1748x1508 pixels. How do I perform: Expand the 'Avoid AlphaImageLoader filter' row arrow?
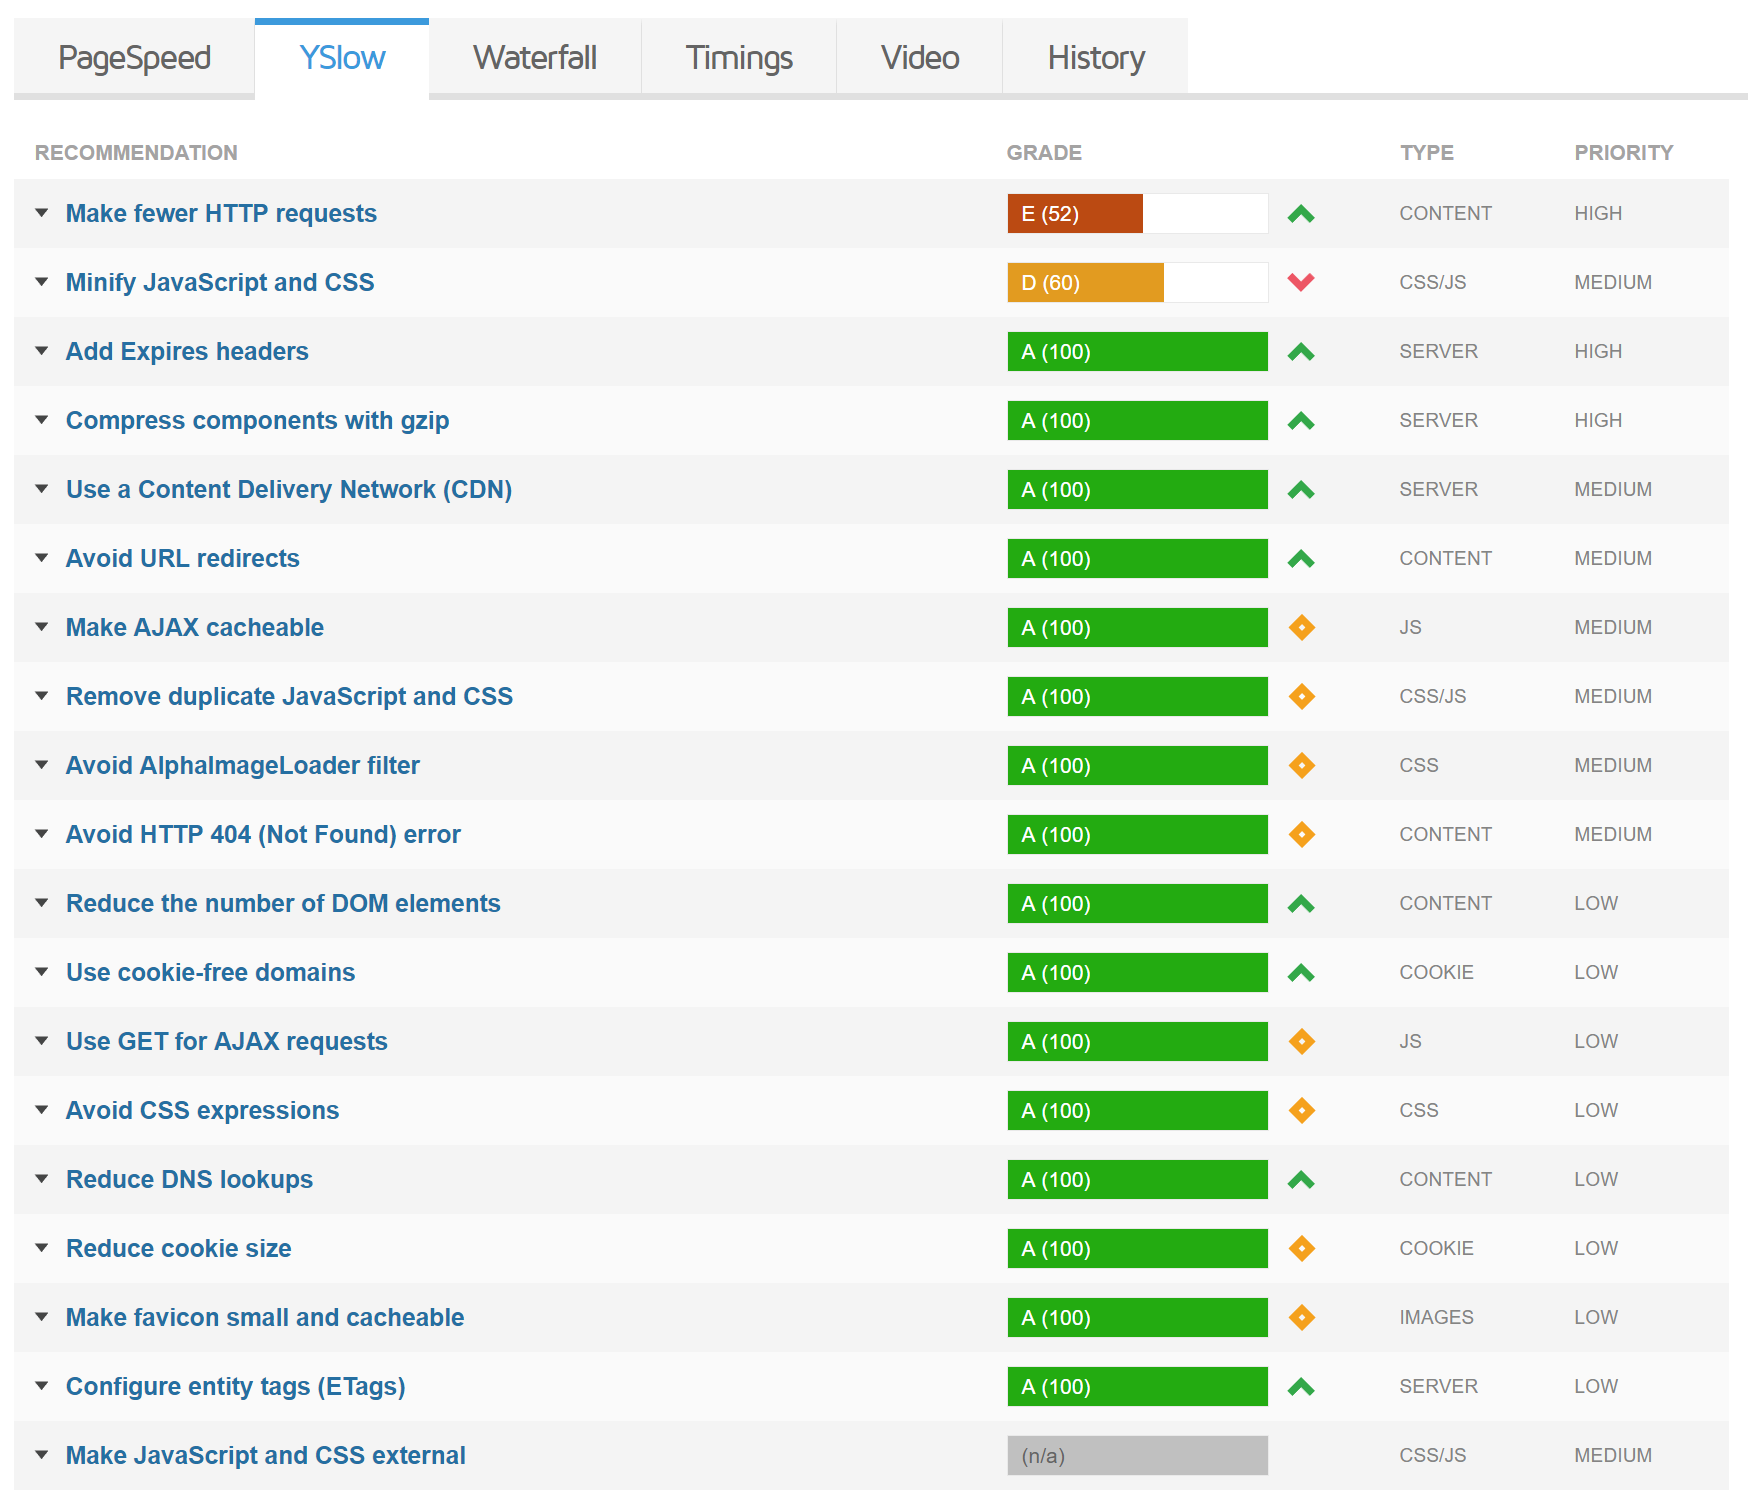[42, 765]
